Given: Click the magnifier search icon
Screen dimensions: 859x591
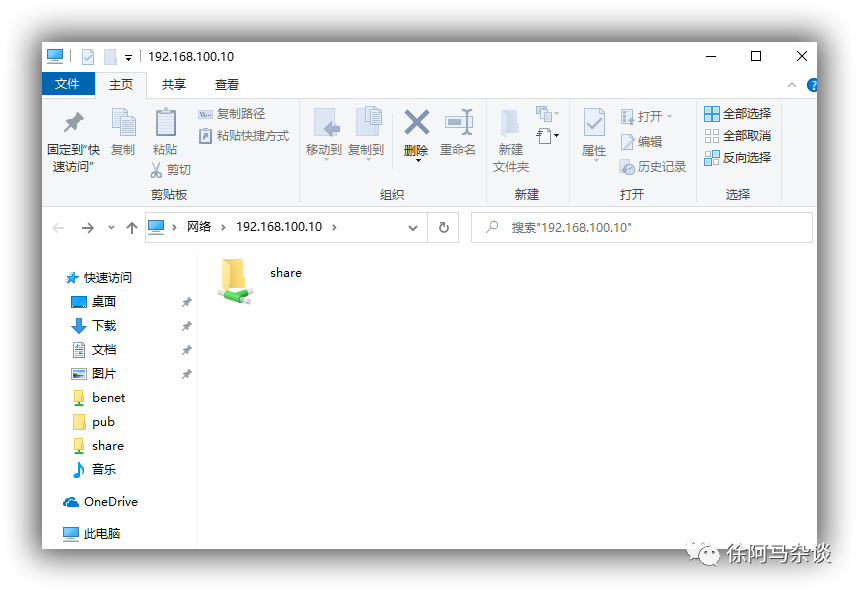Looking at the screenshot, I should [x=492, y=227].
